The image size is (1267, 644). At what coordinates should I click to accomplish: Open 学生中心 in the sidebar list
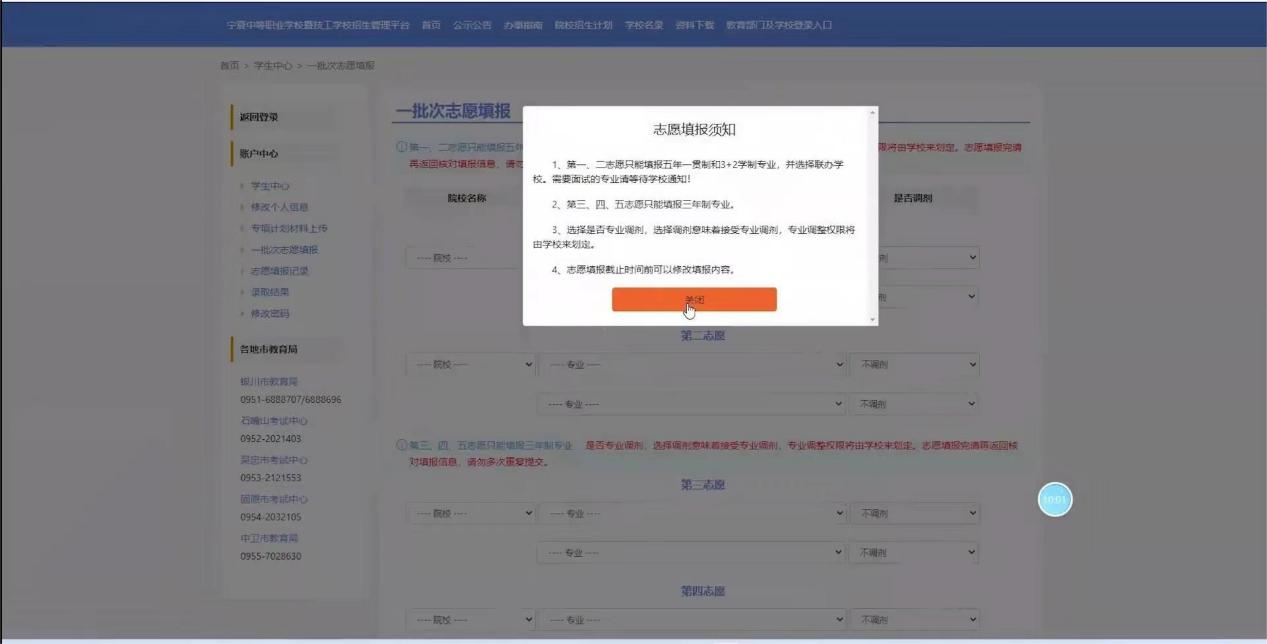pos(270,186)
